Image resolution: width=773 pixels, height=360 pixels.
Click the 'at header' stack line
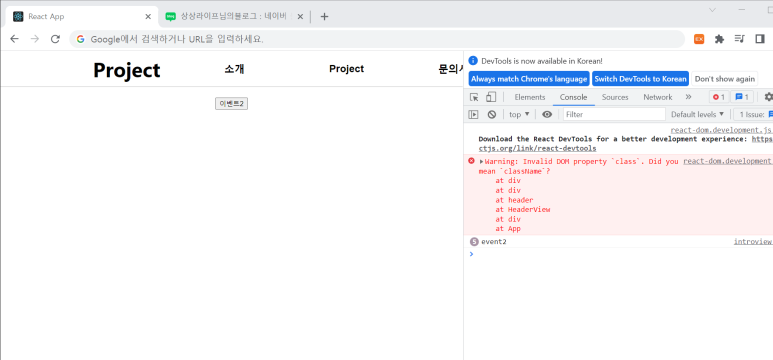[x=514, y=200]
